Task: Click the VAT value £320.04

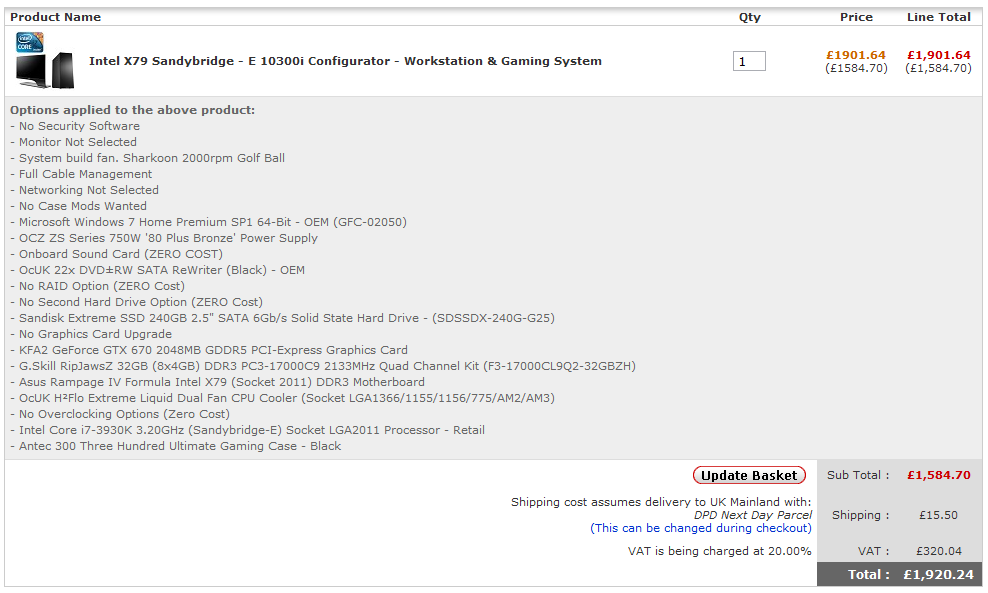Action: 939,551
